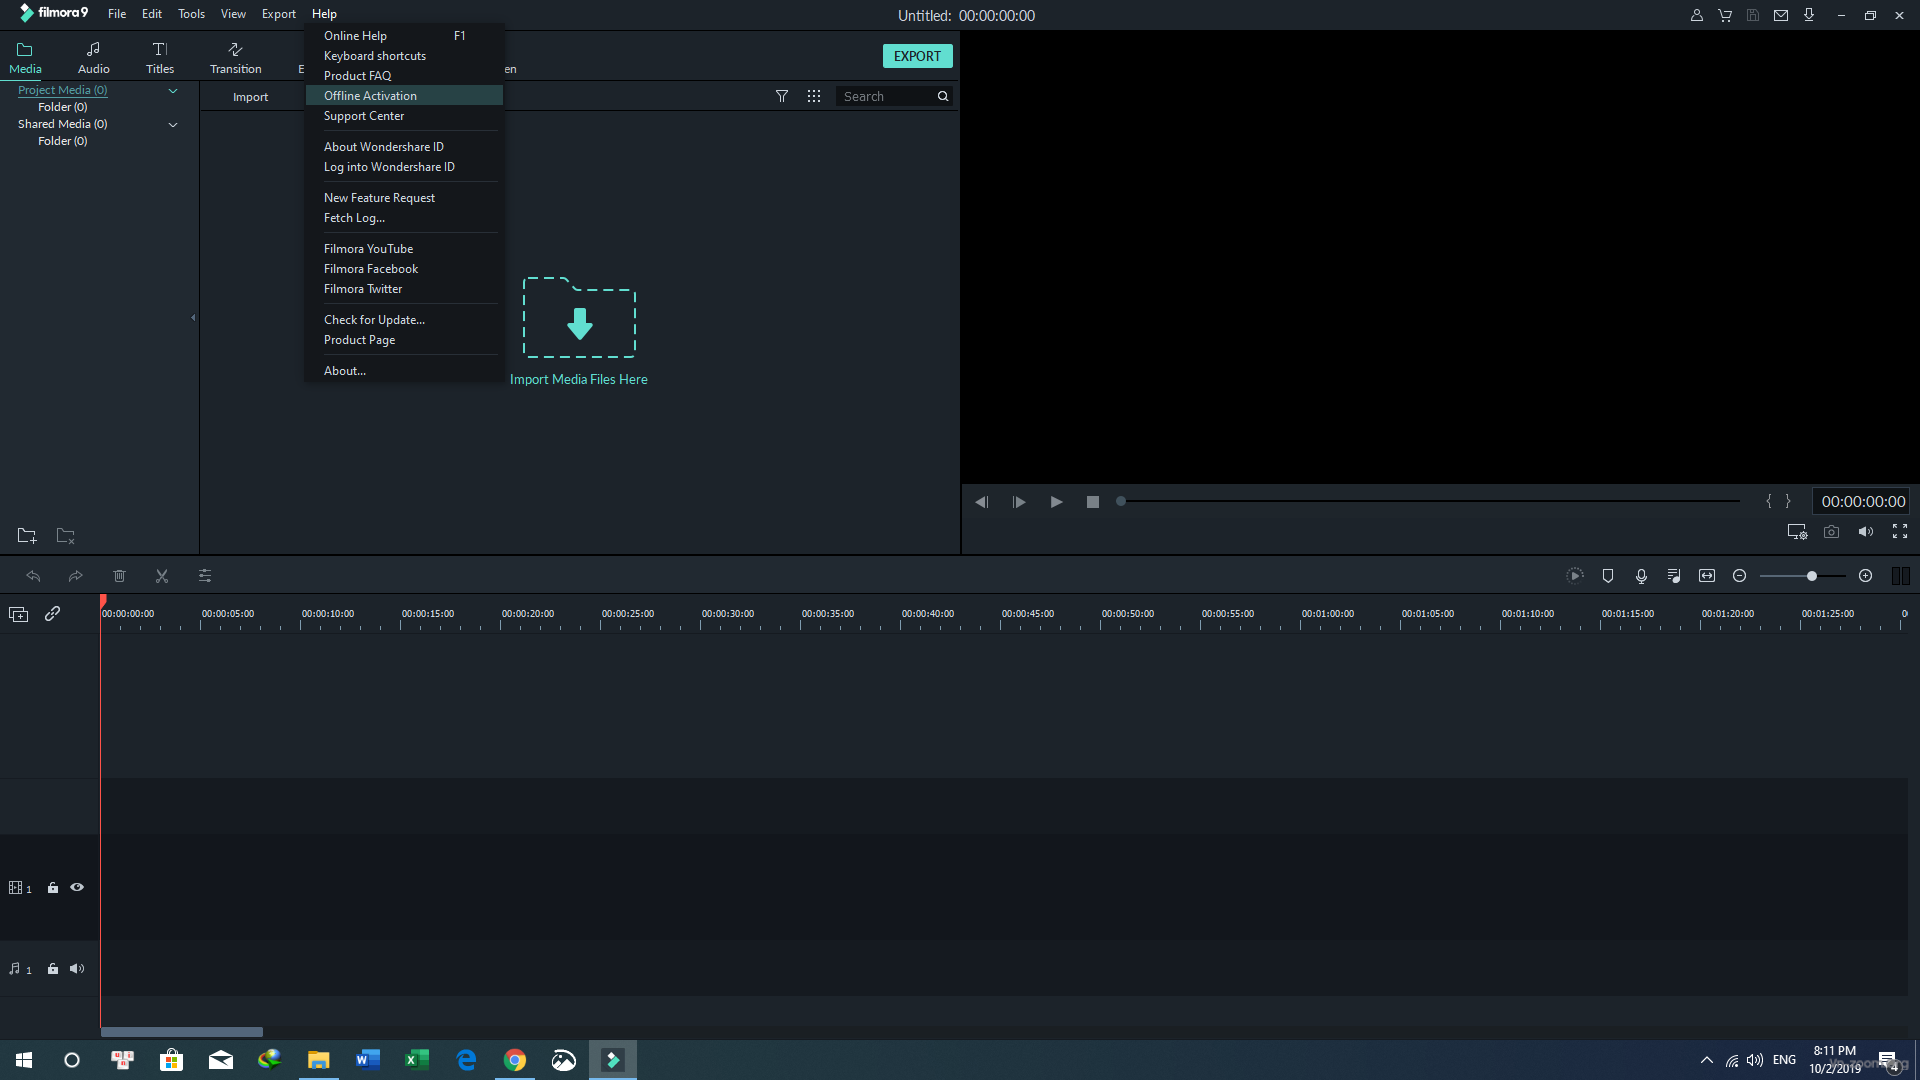Zoom out the timeline
This screenshot has height=1080, width=1920.
click(x=1740, y=576)
